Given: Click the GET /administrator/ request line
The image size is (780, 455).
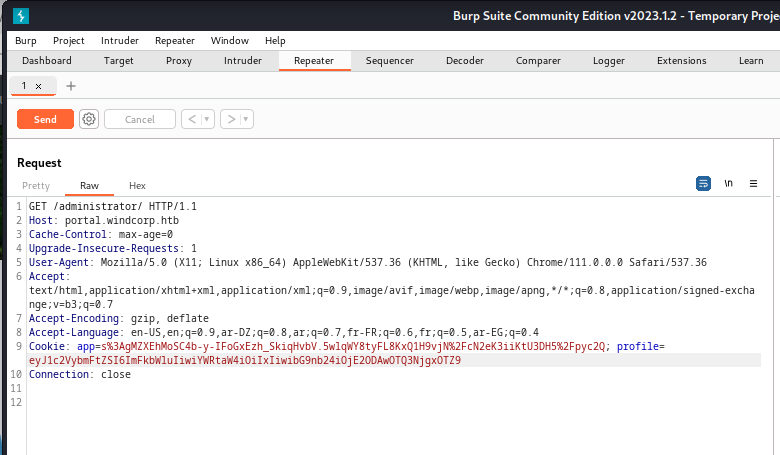Looking at the screenshot, I should (x=112, y=206).
